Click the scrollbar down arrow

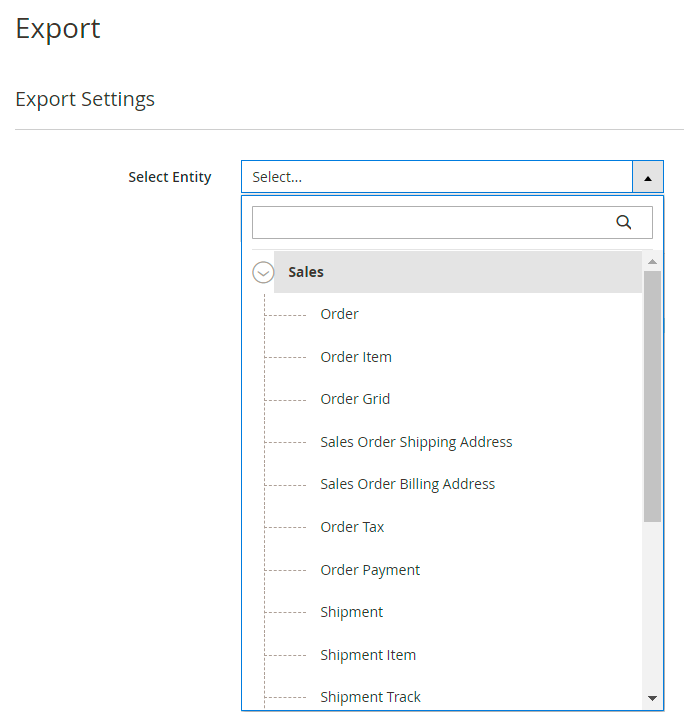coord(652,698)
